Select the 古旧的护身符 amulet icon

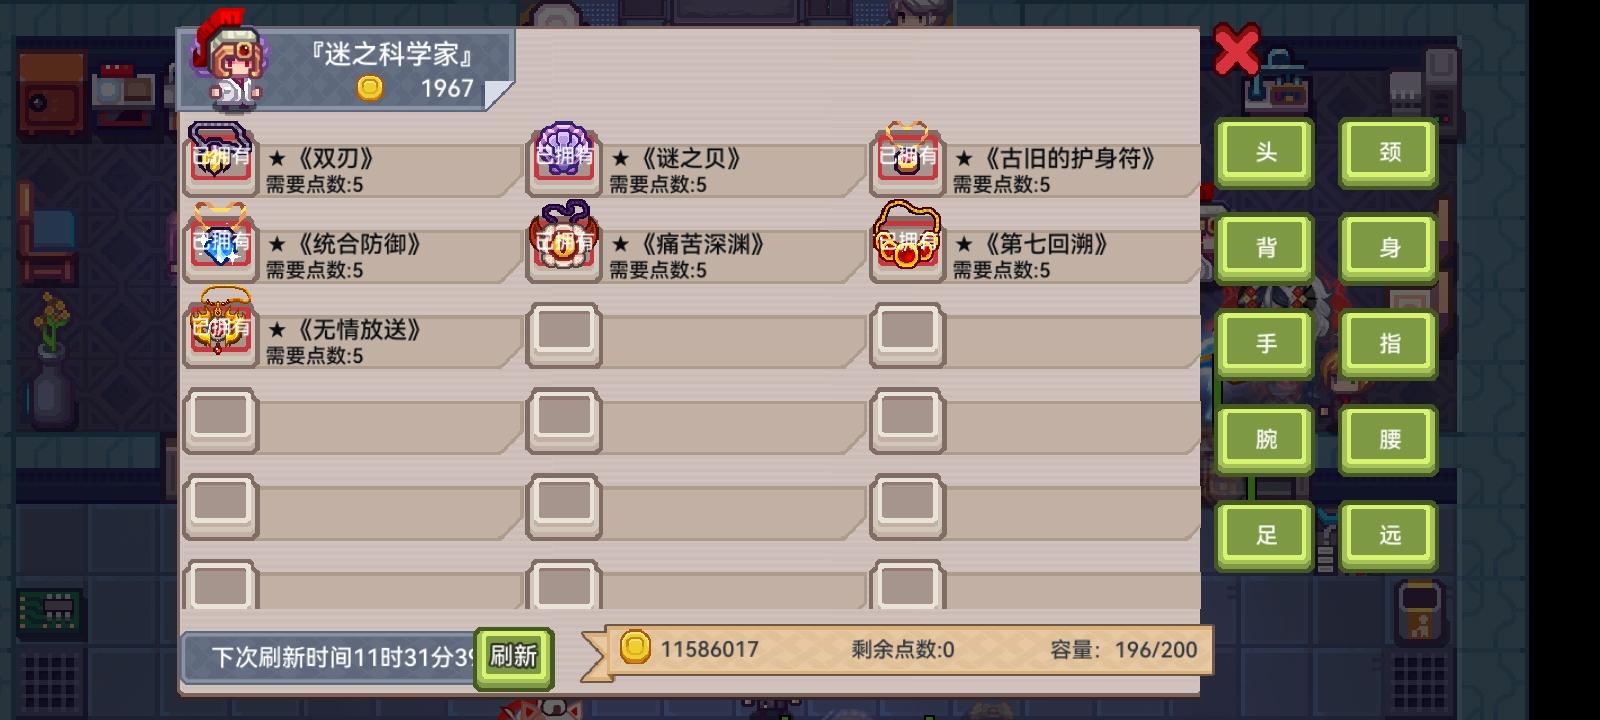click(x=907, y=160)
